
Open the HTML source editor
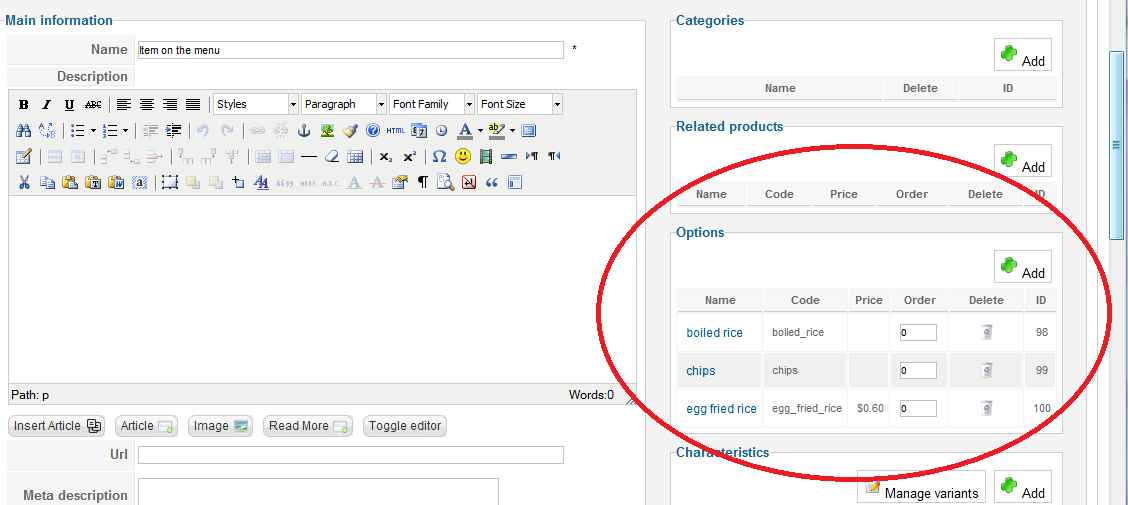(x=396, y=130)
